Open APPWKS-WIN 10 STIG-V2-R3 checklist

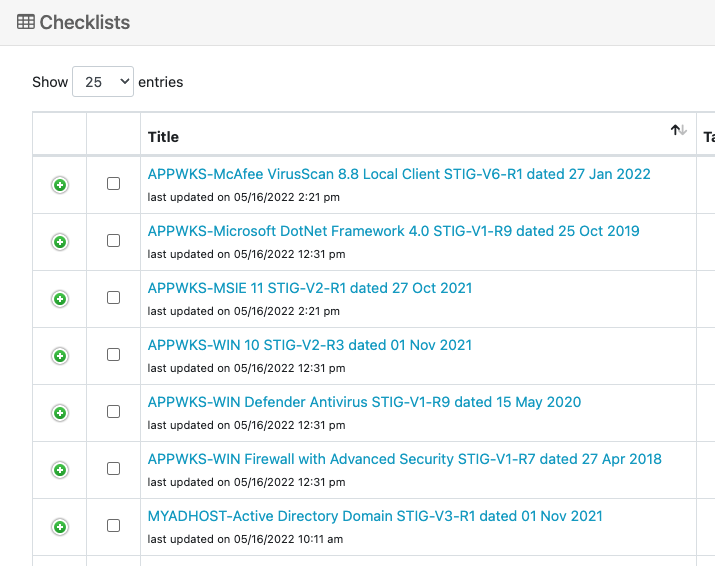[x=310, y=345]
